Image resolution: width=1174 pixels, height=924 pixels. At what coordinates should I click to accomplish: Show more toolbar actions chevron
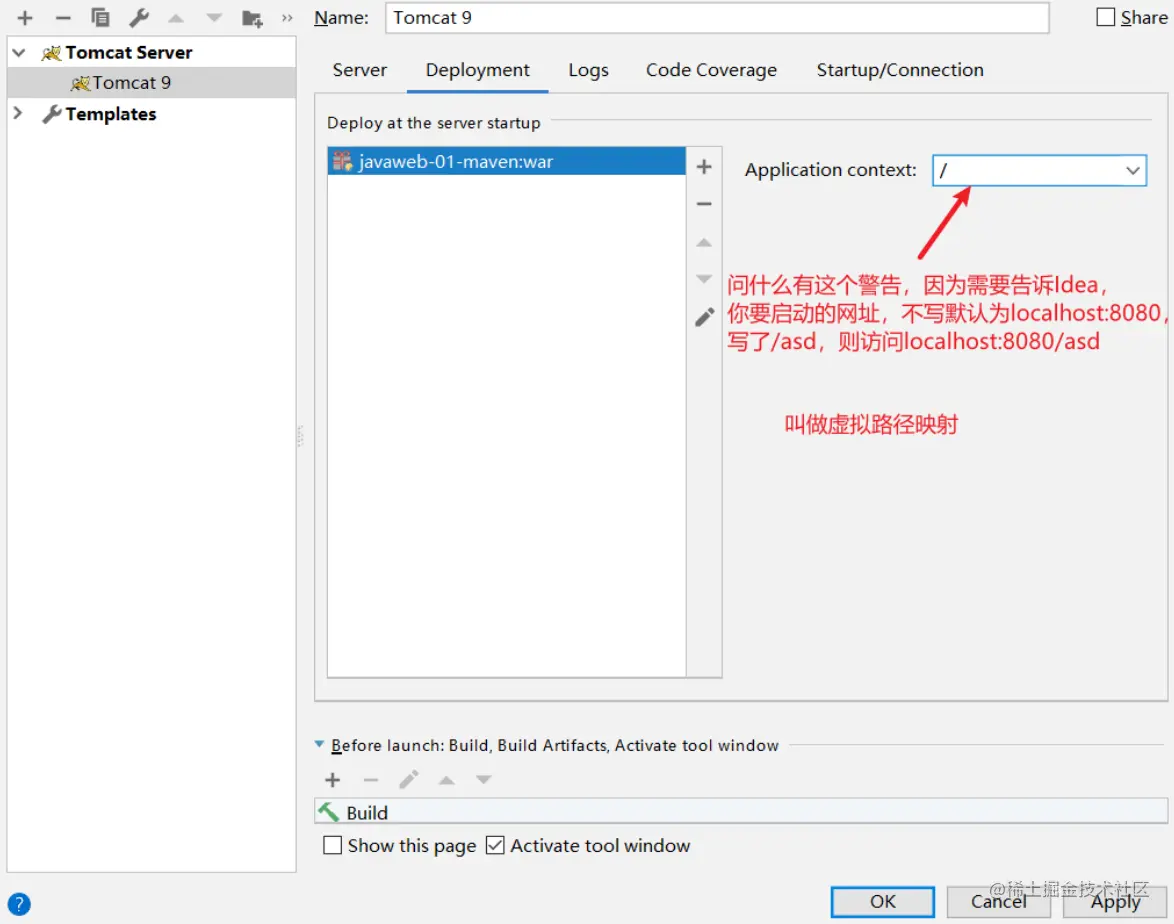click(x=287, y=18)
